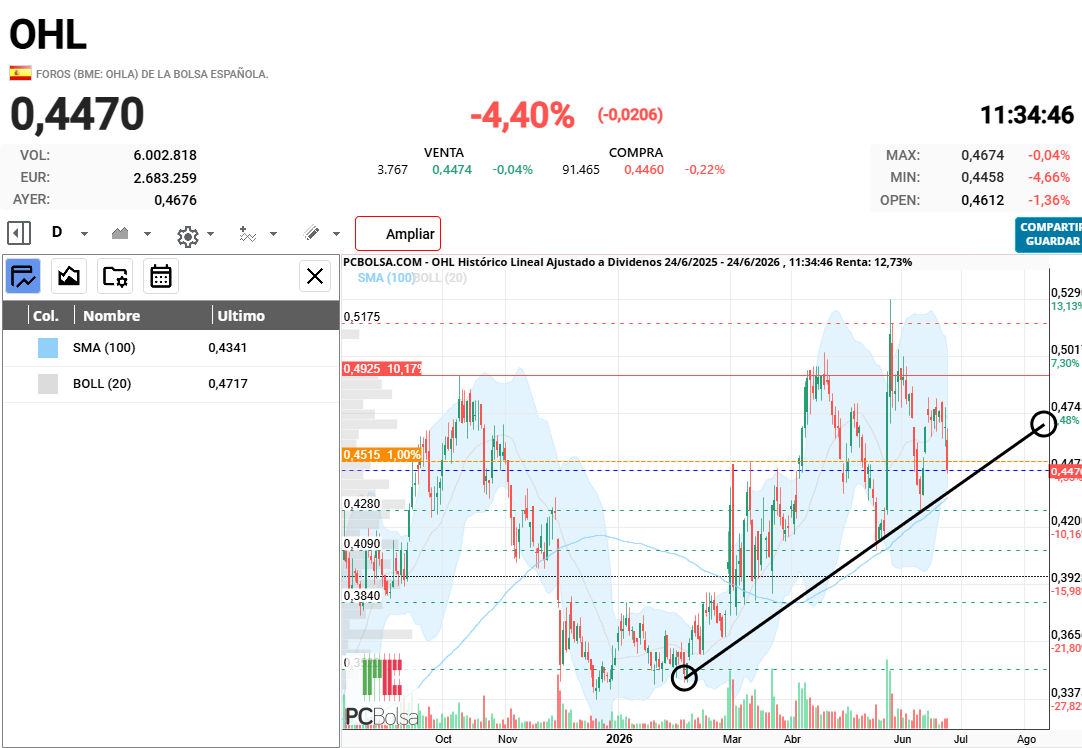The width and height of the screenshot is (1082, 748).
Task: Open the D timeframe selector
Action: (57, 233)
